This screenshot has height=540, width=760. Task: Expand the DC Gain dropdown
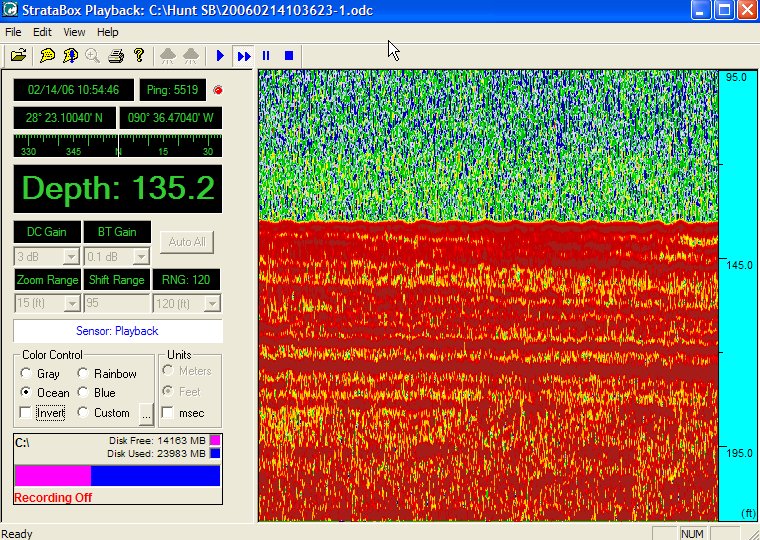coord(71,256)
